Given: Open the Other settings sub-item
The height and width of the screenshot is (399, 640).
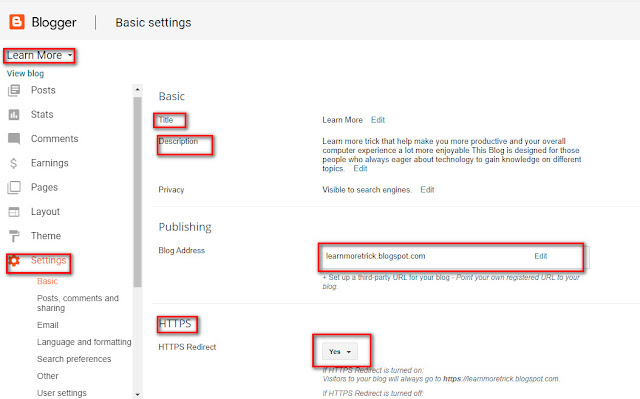Looking at the screenshot, I should click(x=47, y=376).
